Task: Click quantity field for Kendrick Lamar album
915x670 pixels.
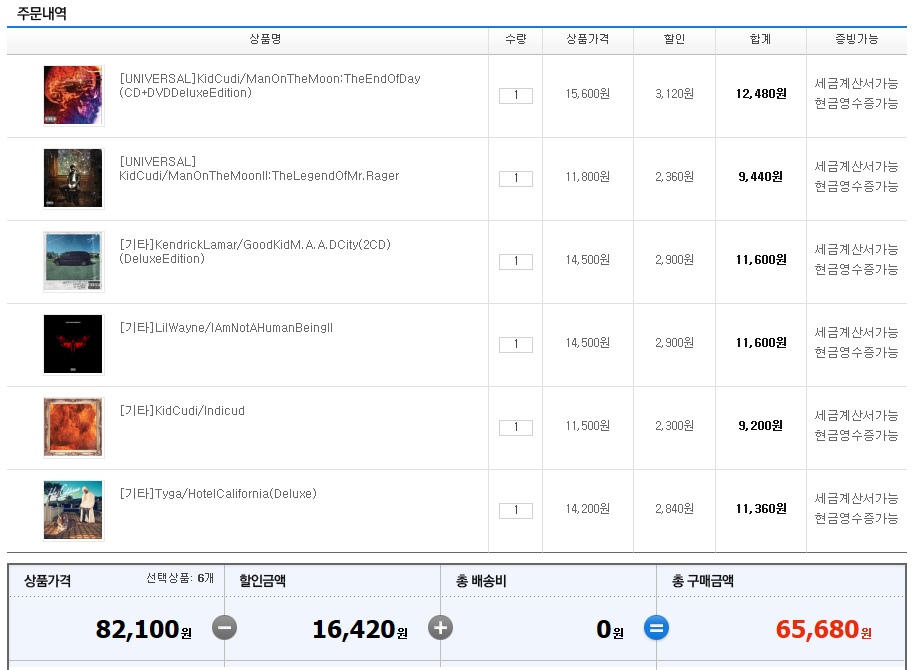Action: 515,262
